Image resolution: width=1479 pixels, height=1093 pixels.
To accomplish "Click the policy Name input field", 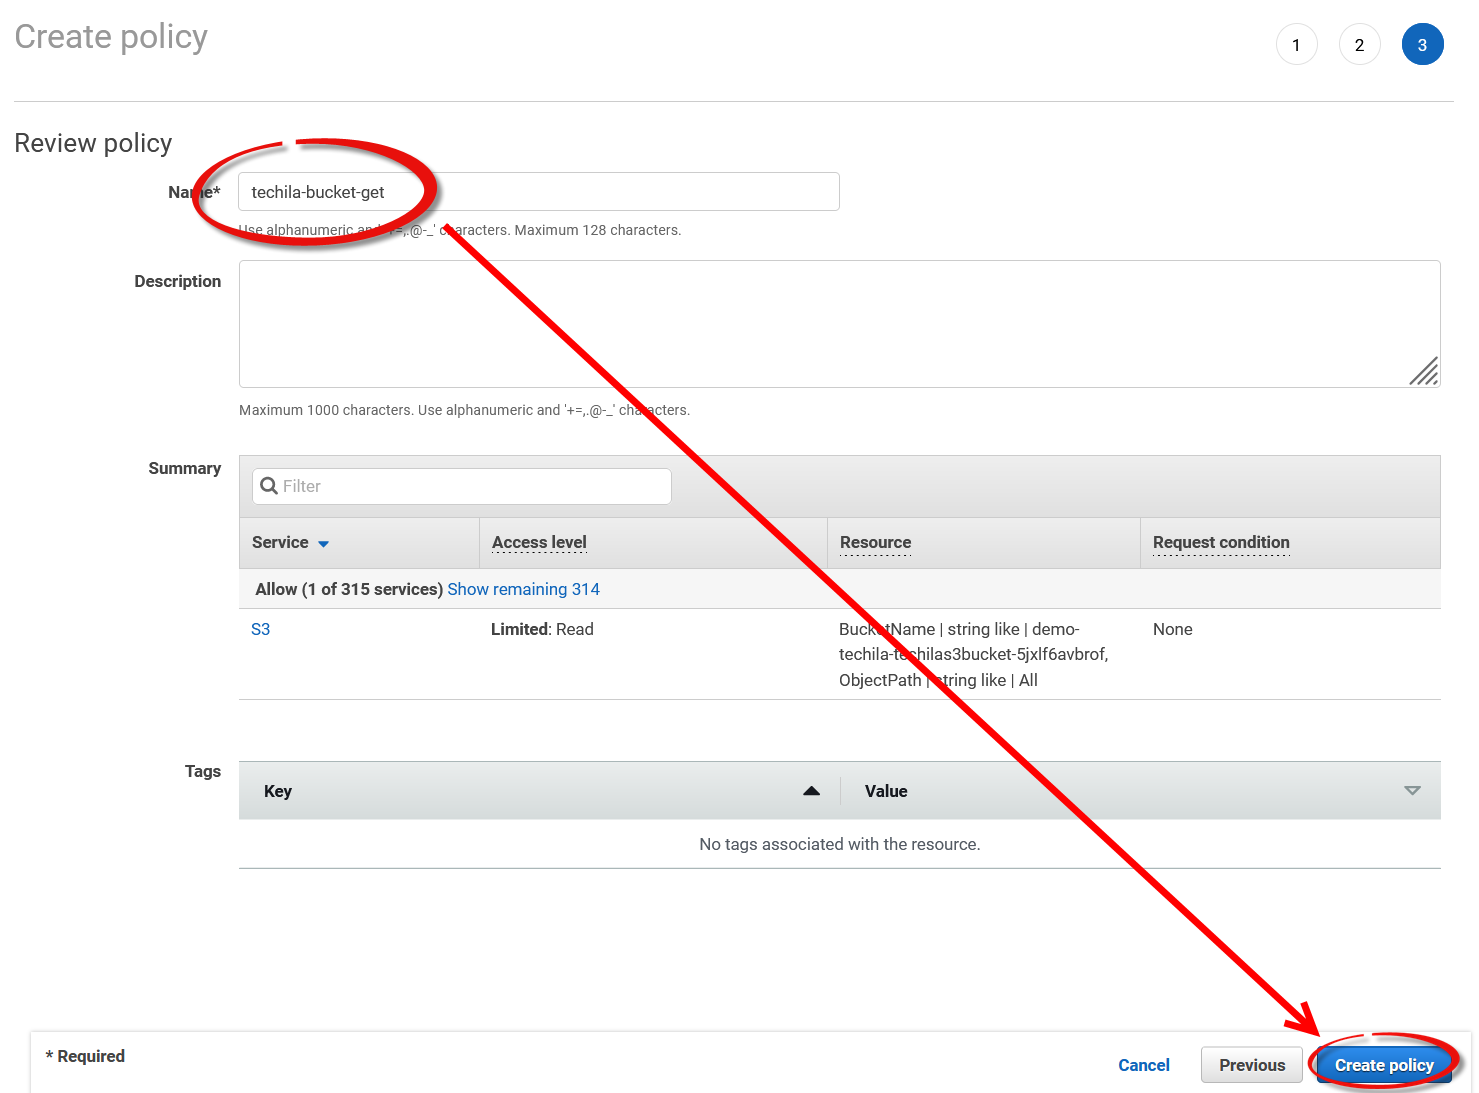I will click(600, 192).
